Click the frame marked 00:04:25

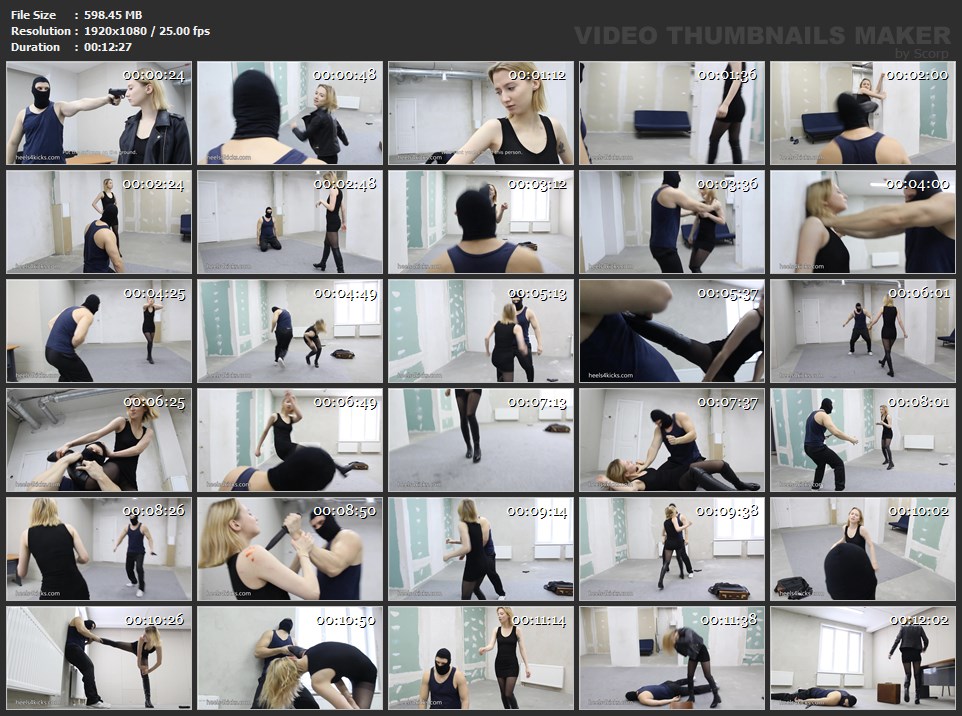[x=98, y=331]
